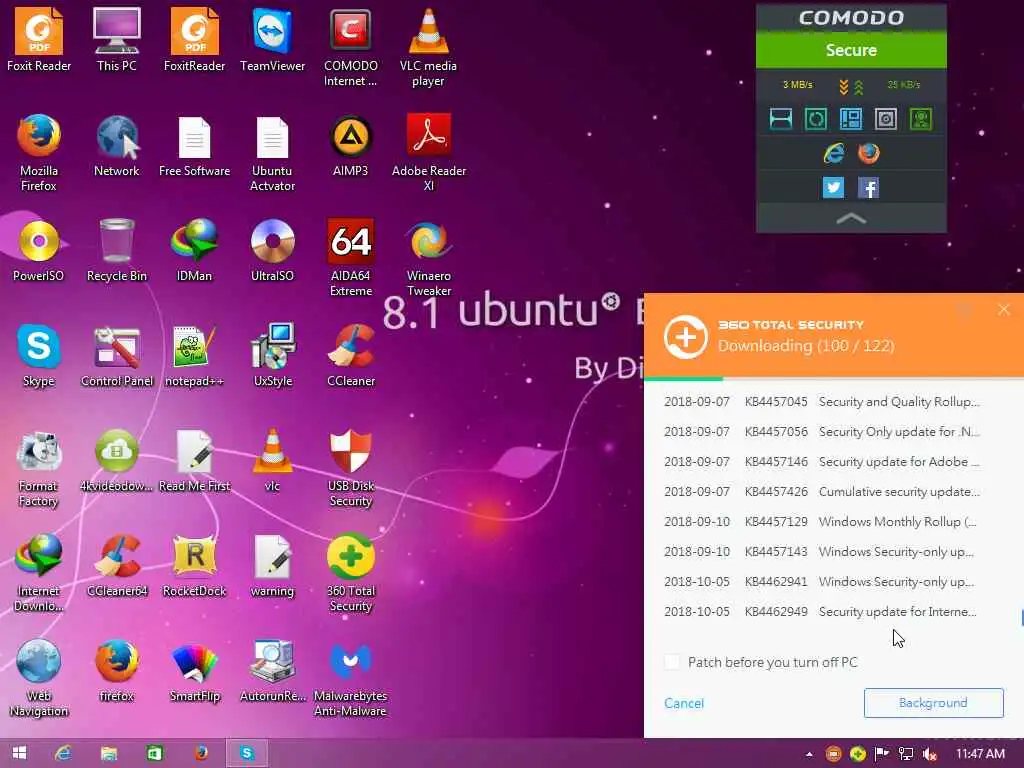Click the download progress bar

point(834,378)
